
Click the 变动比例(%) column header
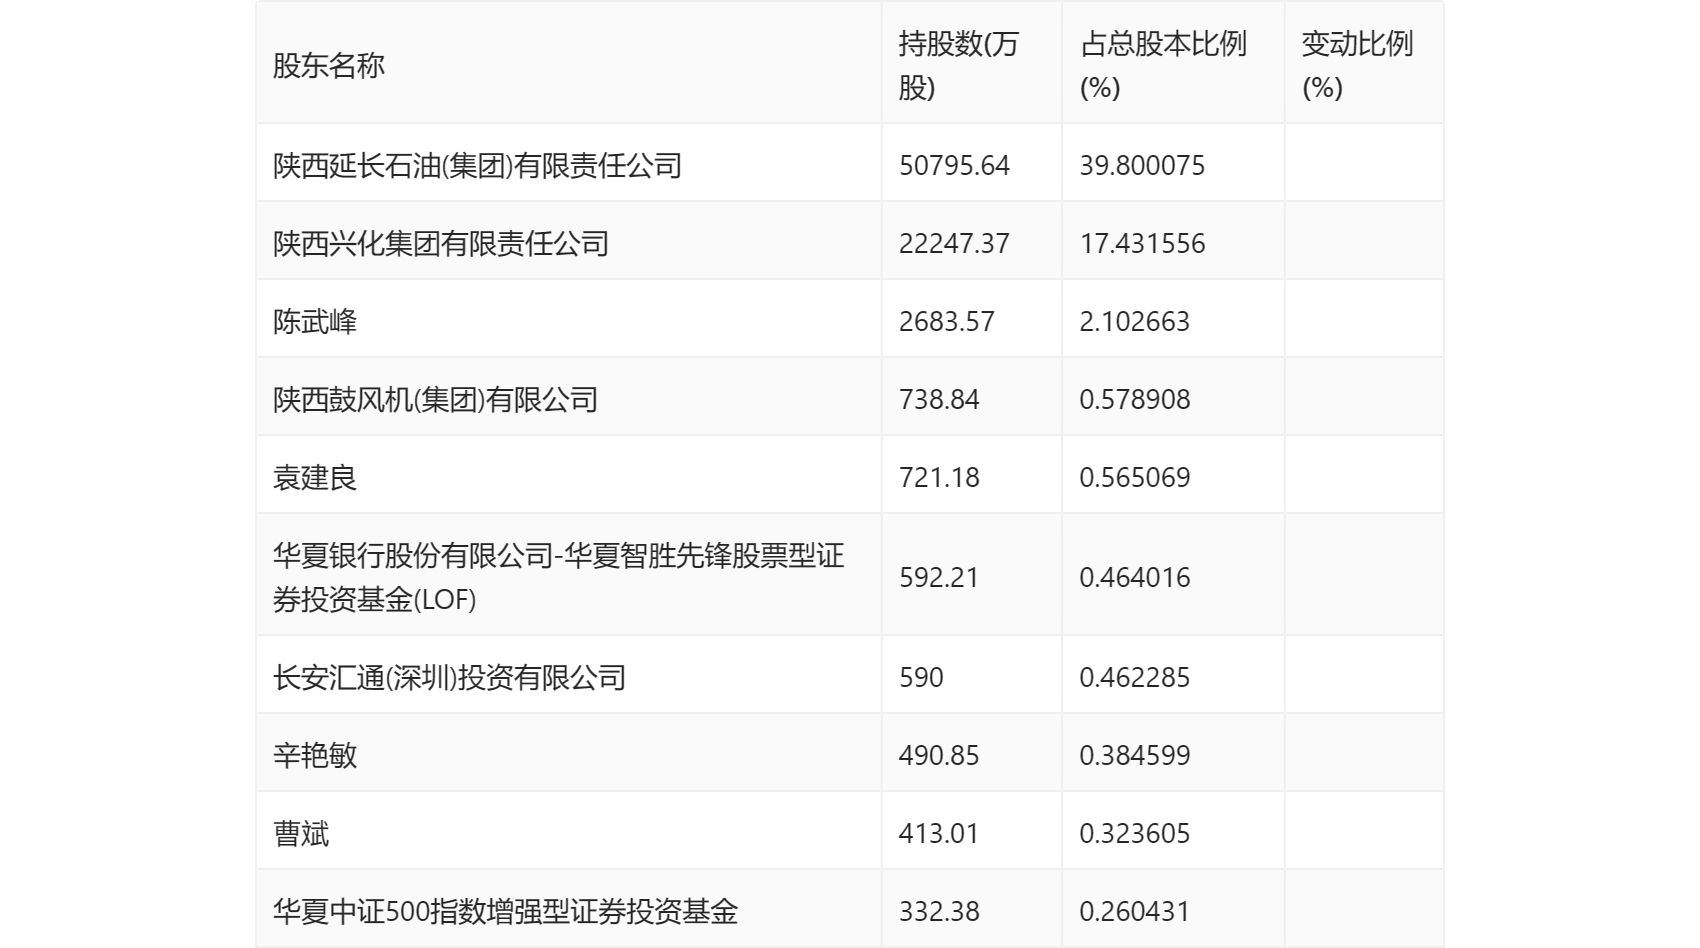coord(1357,66)
